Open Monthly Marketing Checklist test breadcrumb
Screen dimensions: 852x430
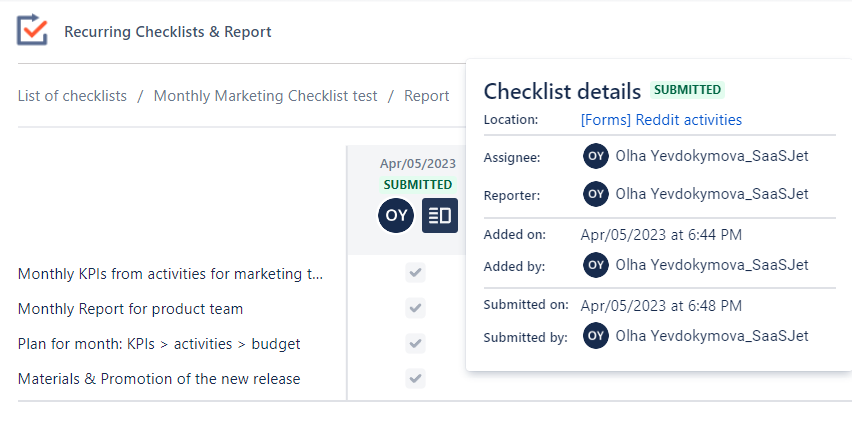click(265, 96)
